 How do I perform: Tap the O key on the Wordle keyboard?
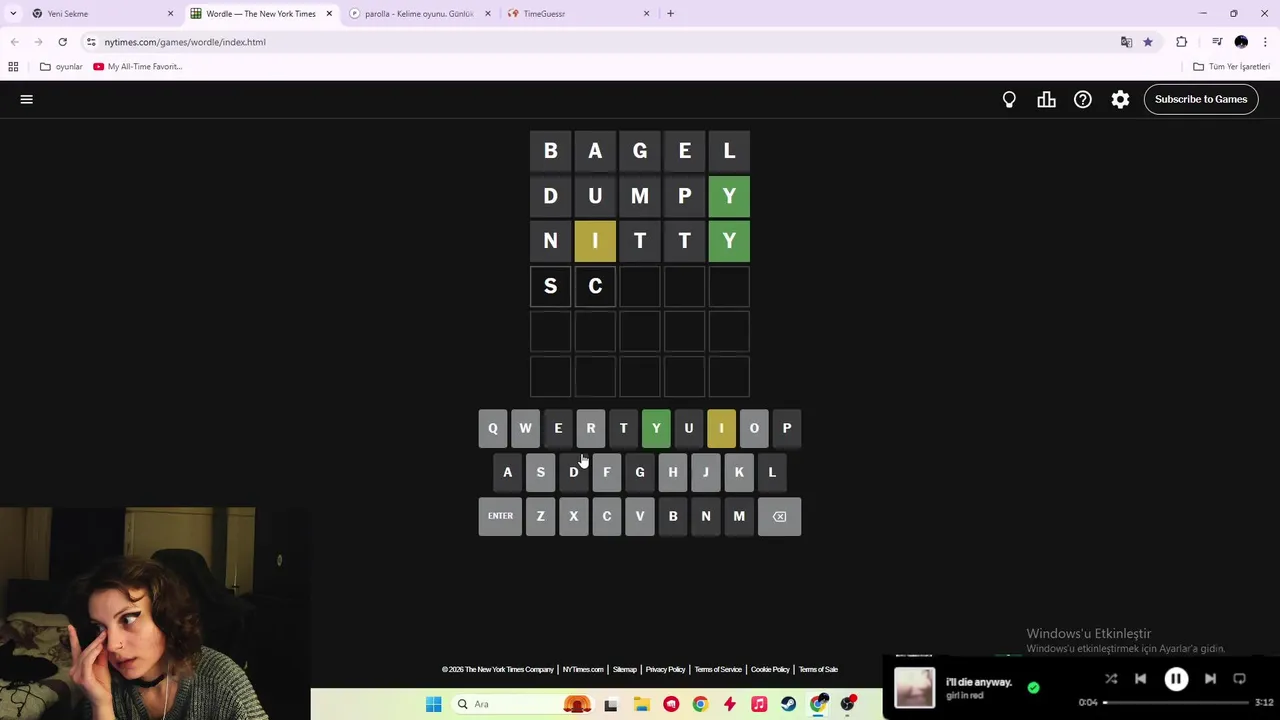(754, 428)
